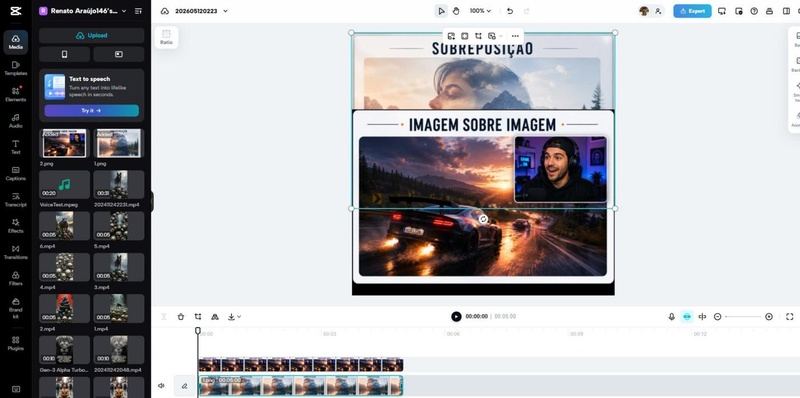
Task: Activate the Hand pan tool
Action: (x=456, y=11)
